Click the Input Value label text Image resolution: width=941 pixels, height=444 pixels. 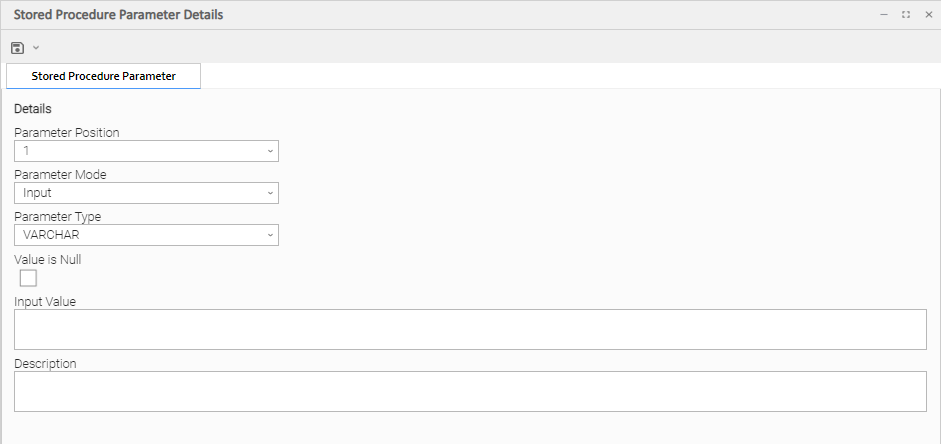coord(45,301)
